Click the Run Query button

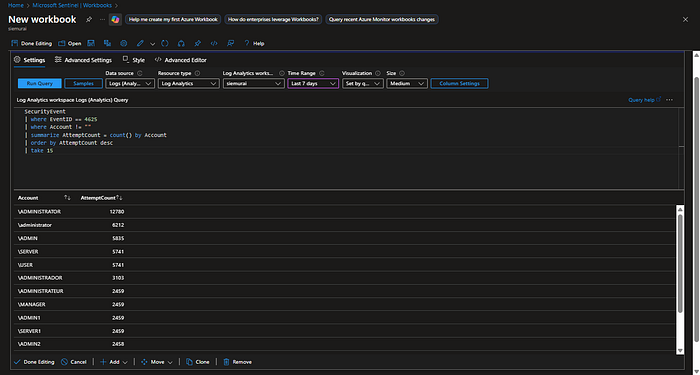[40, 83]
